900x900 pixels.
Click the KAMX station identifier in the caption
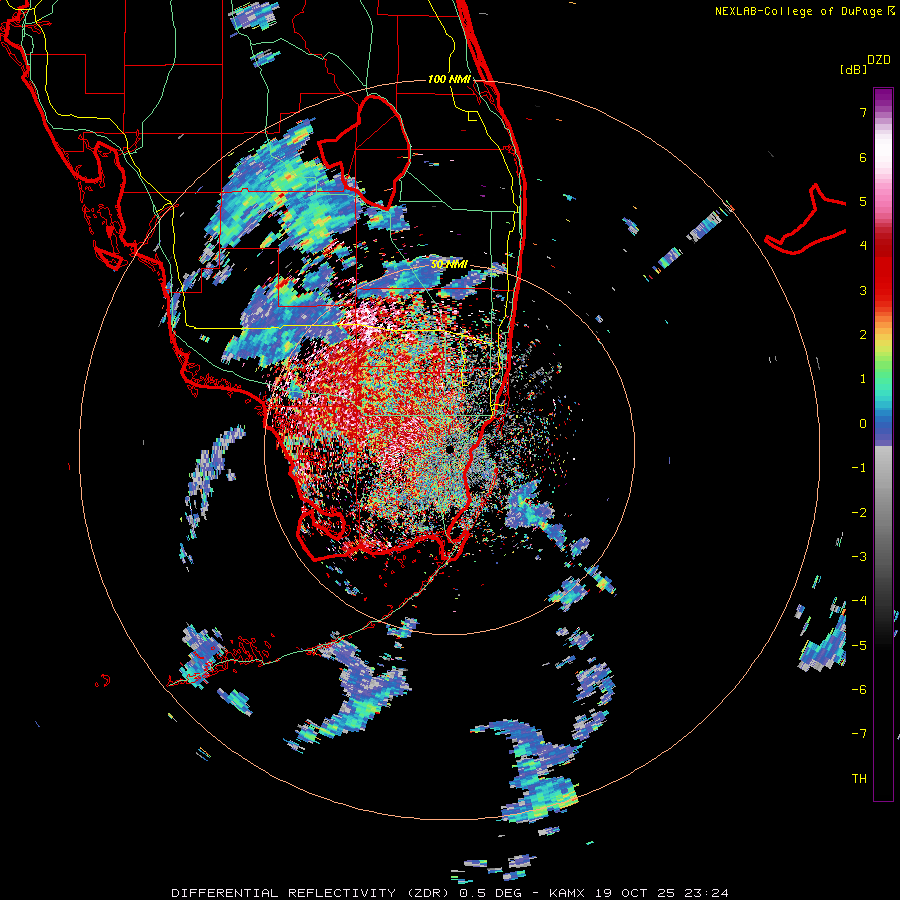point(567,893)
